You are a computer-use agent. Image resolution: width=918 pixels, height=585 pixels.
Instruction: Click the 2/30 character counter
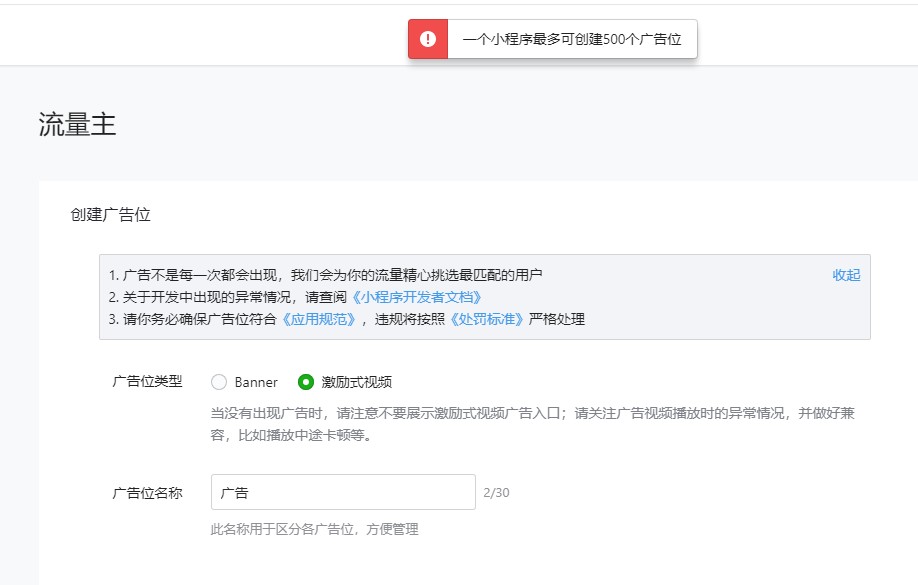496,492
